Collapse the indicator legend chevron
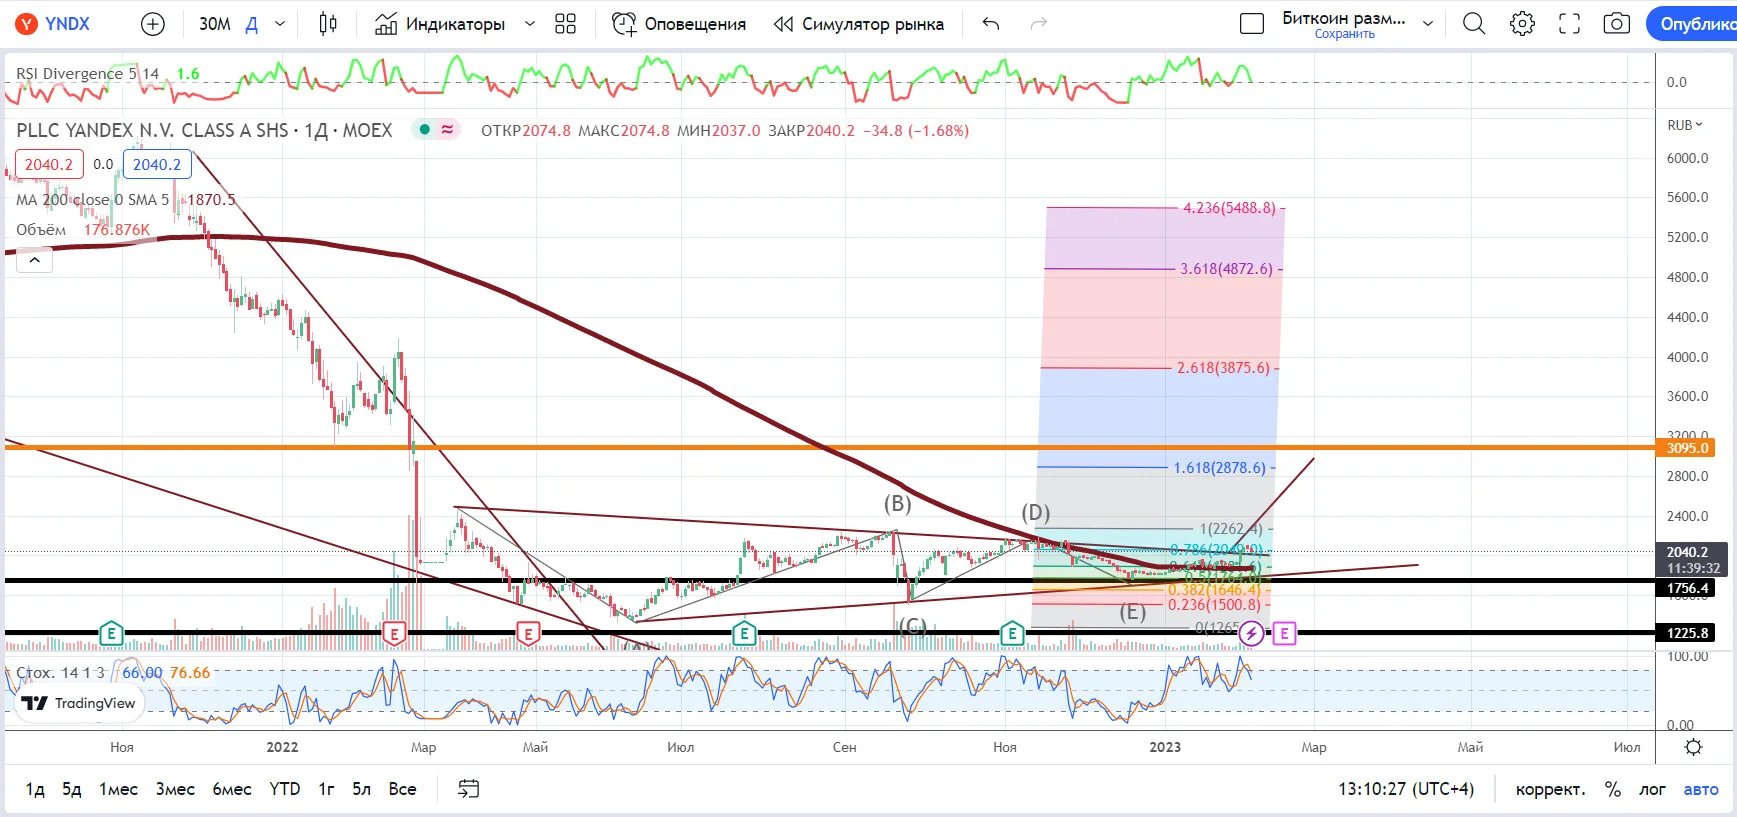 [x=34, y=260]
